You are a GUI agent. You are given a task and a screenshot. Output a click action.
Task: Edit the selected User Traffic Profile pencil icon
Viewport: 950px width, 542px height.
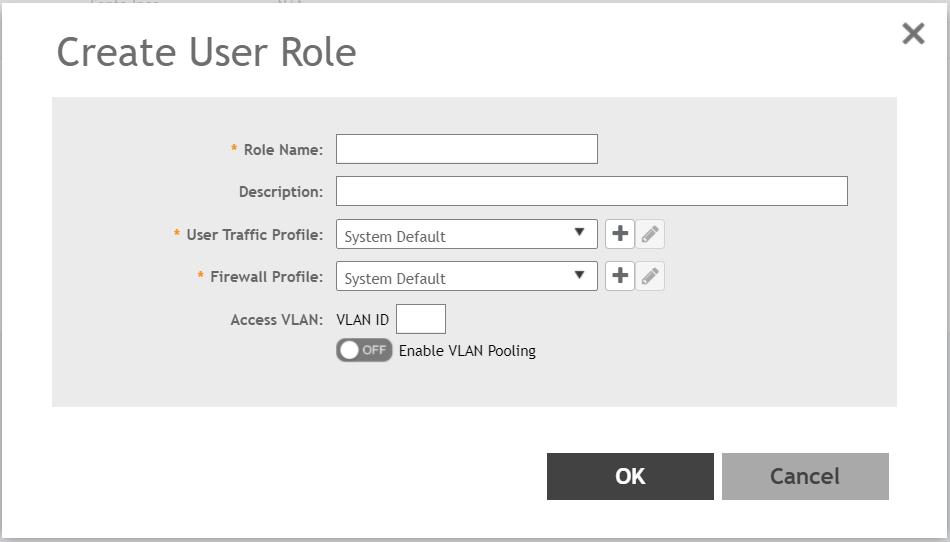[650, 234]
